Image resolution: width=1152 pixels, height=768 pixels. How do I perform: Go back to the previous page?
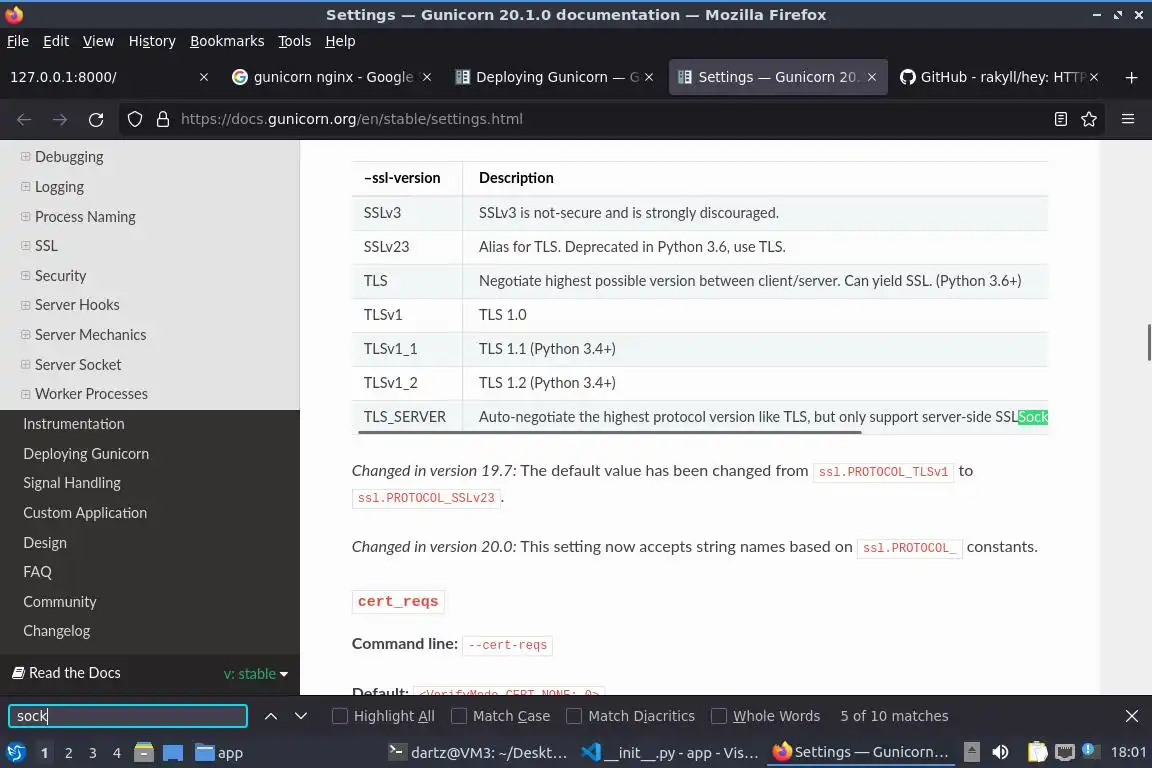pos(24,119)
